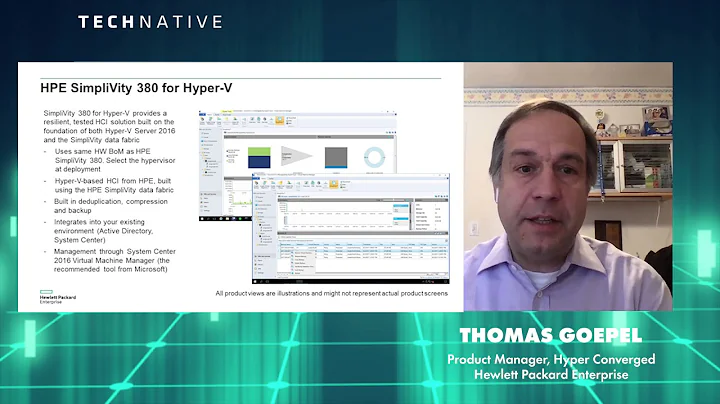Click "Product Manager, Hyper Converged" caption line

tap(551, 359)
